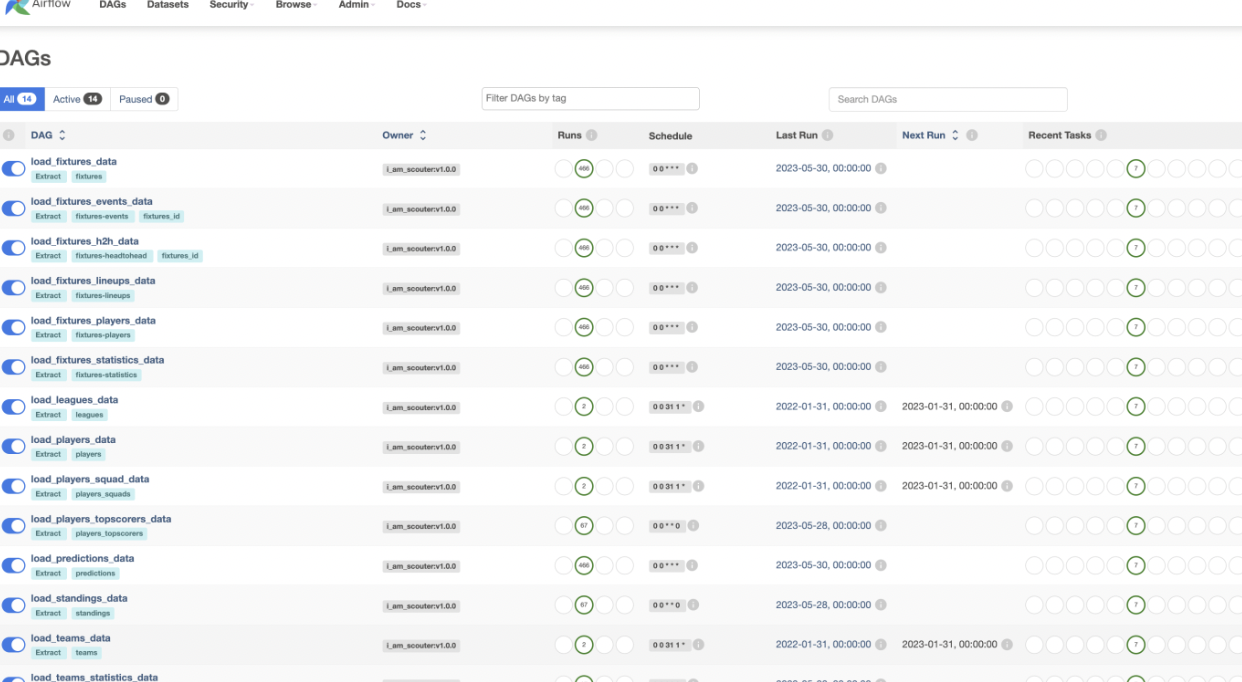Click the info icon beside the Last Run header
This screenshot has height=682, width=1242.
coord(828,135)
